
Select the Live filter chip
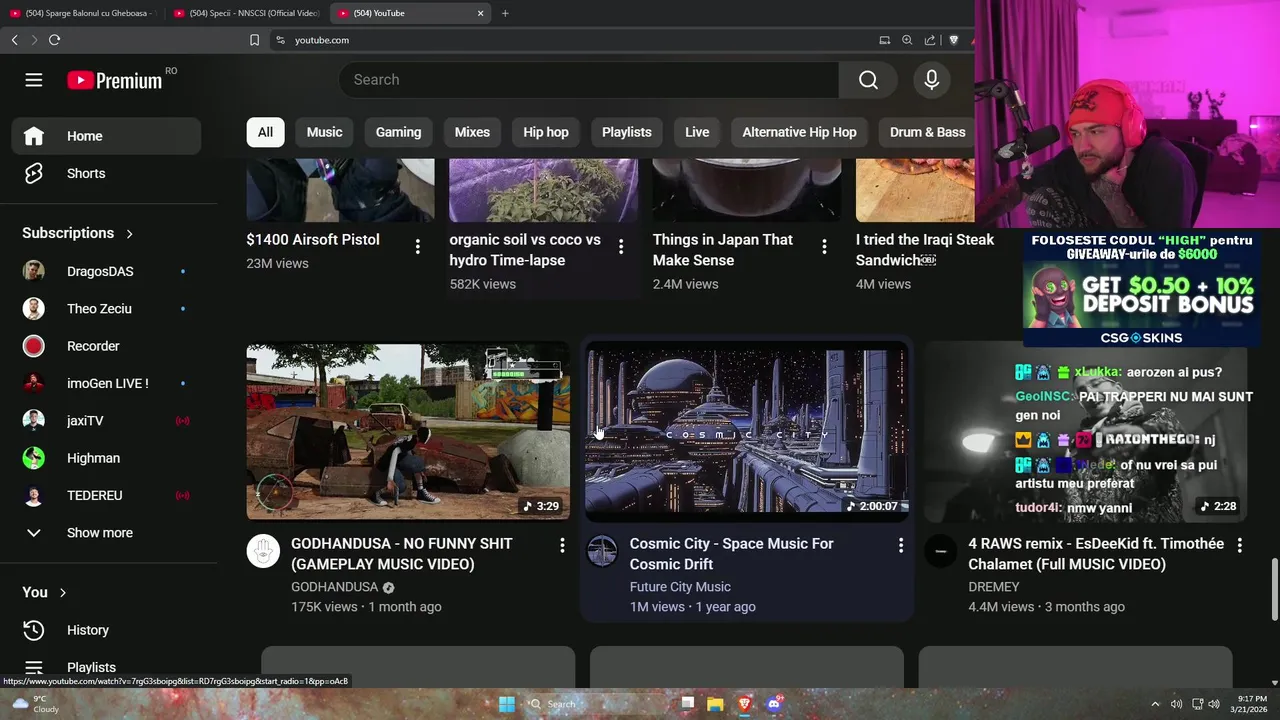(697, 132)
